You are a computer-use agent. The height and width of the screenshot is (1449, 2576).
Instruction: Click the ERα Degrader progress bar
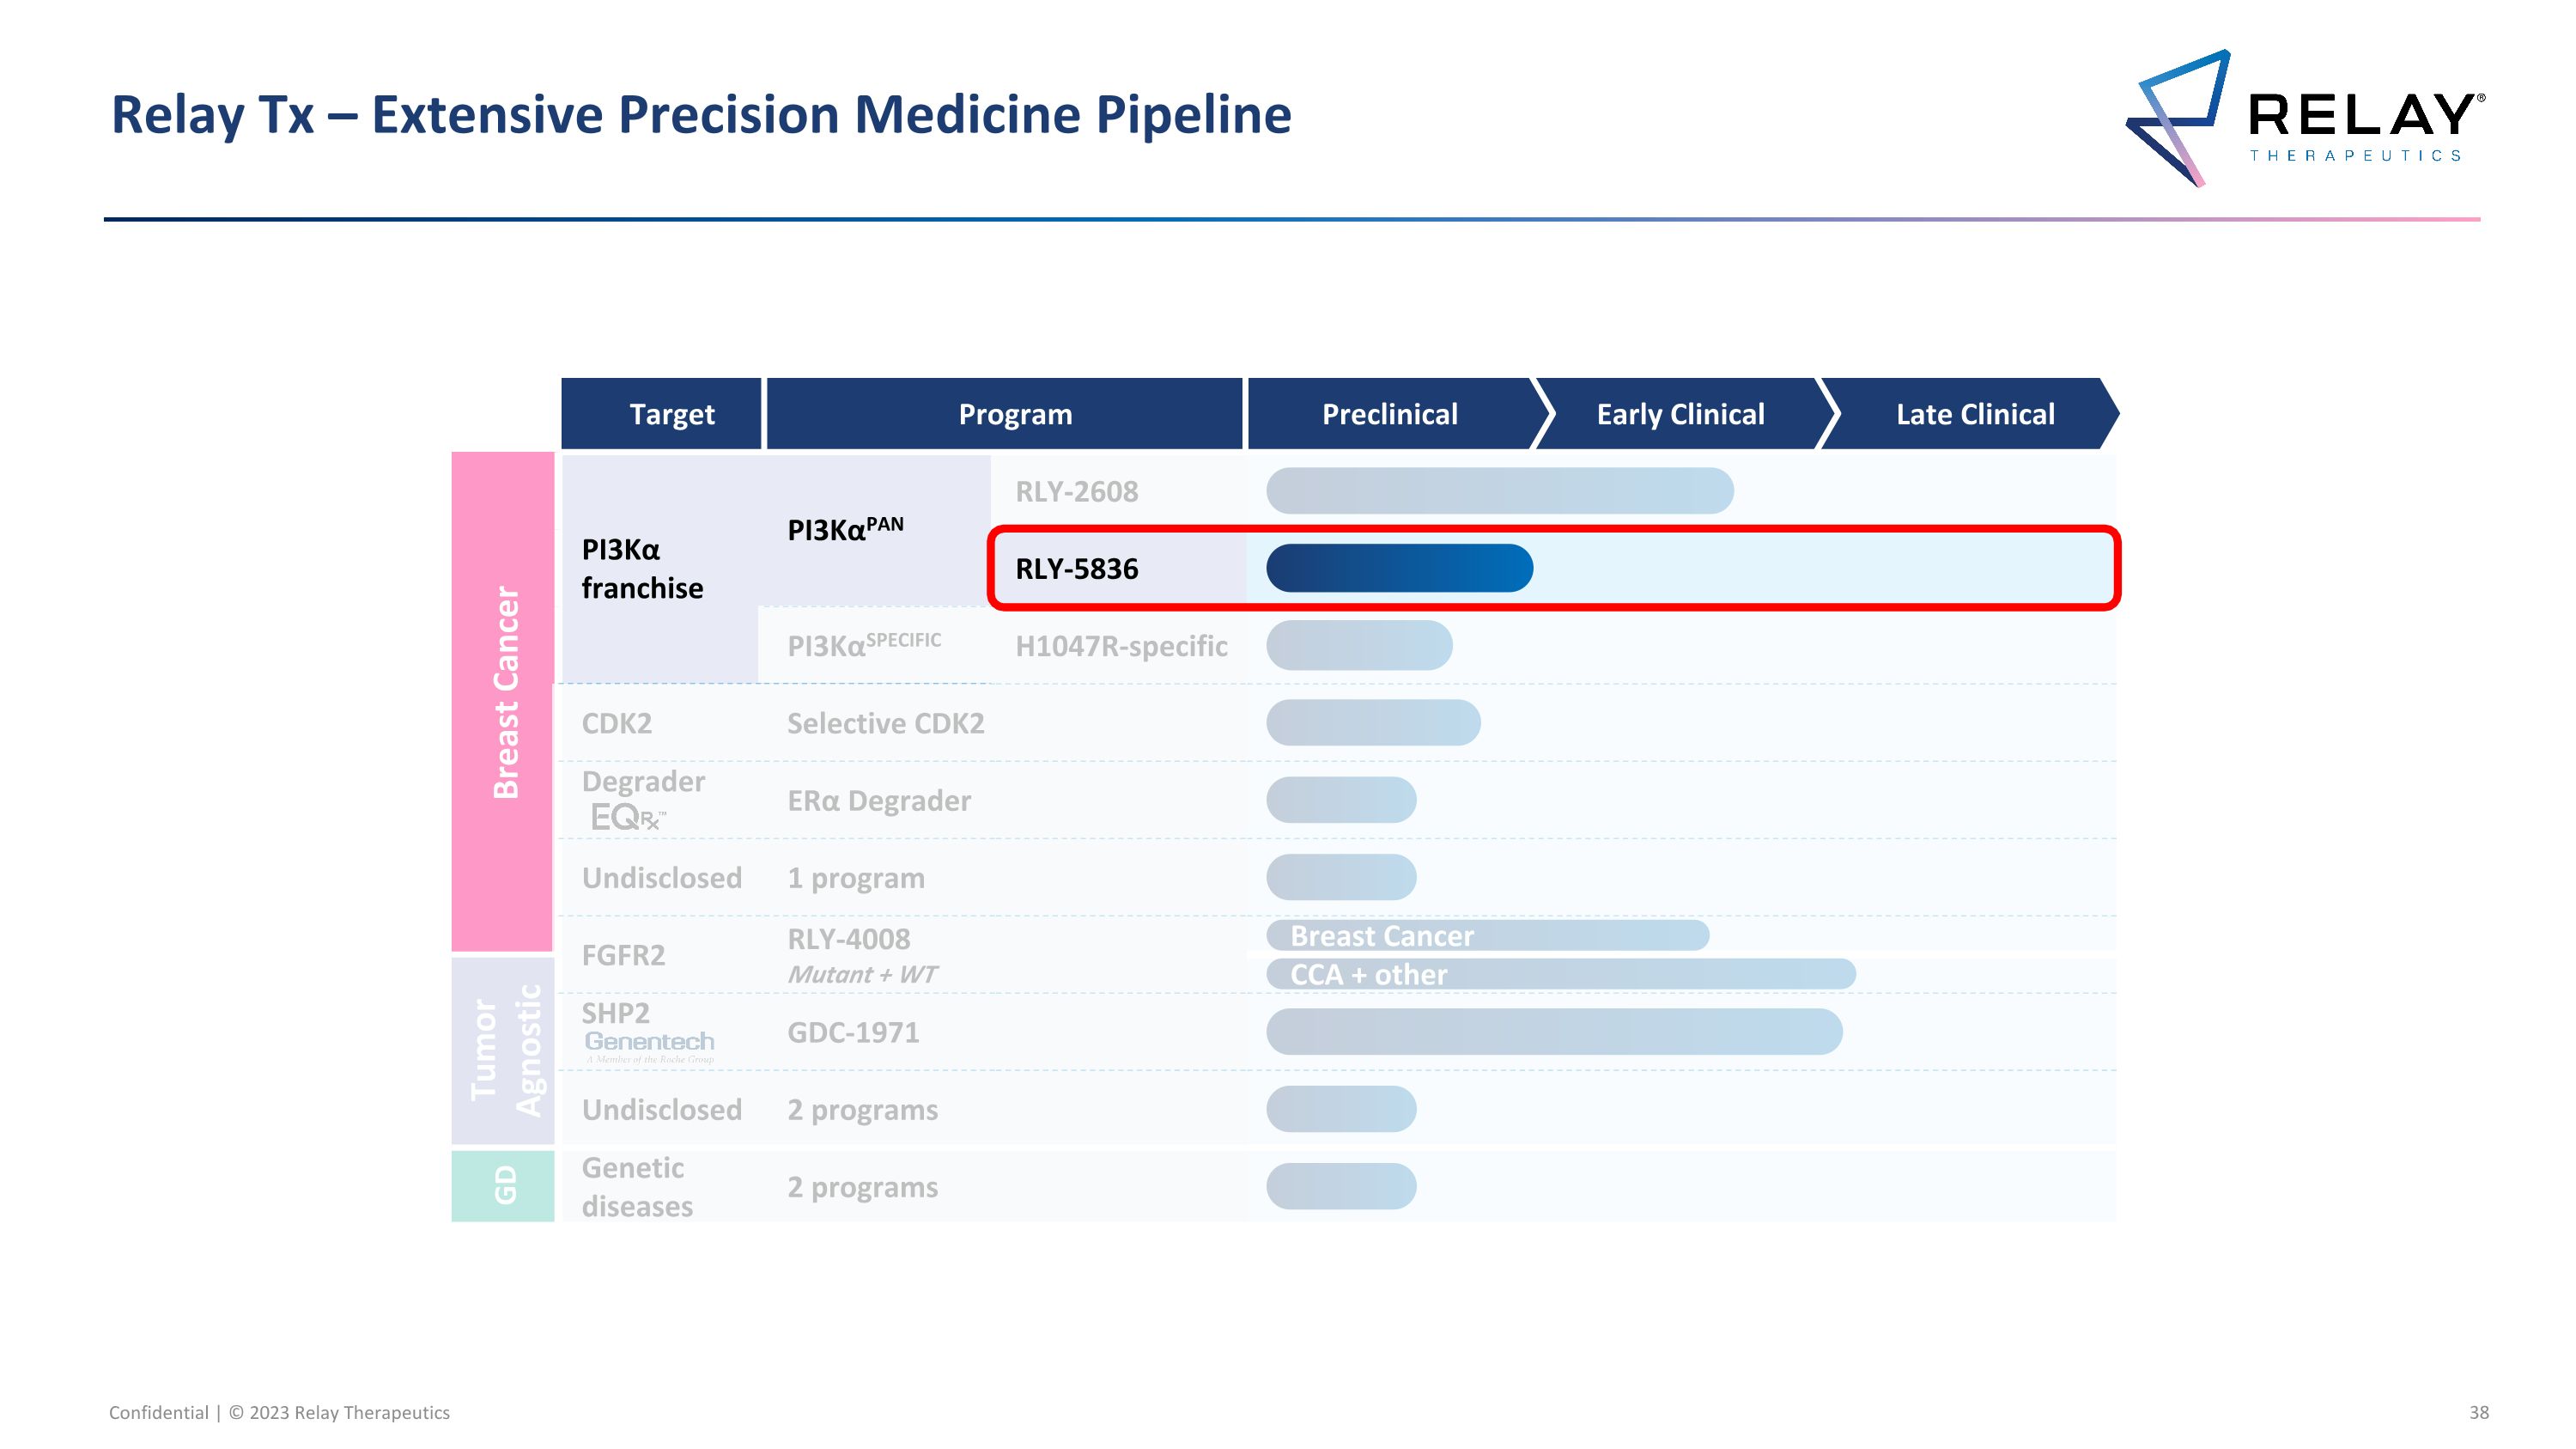[1341, 800]
